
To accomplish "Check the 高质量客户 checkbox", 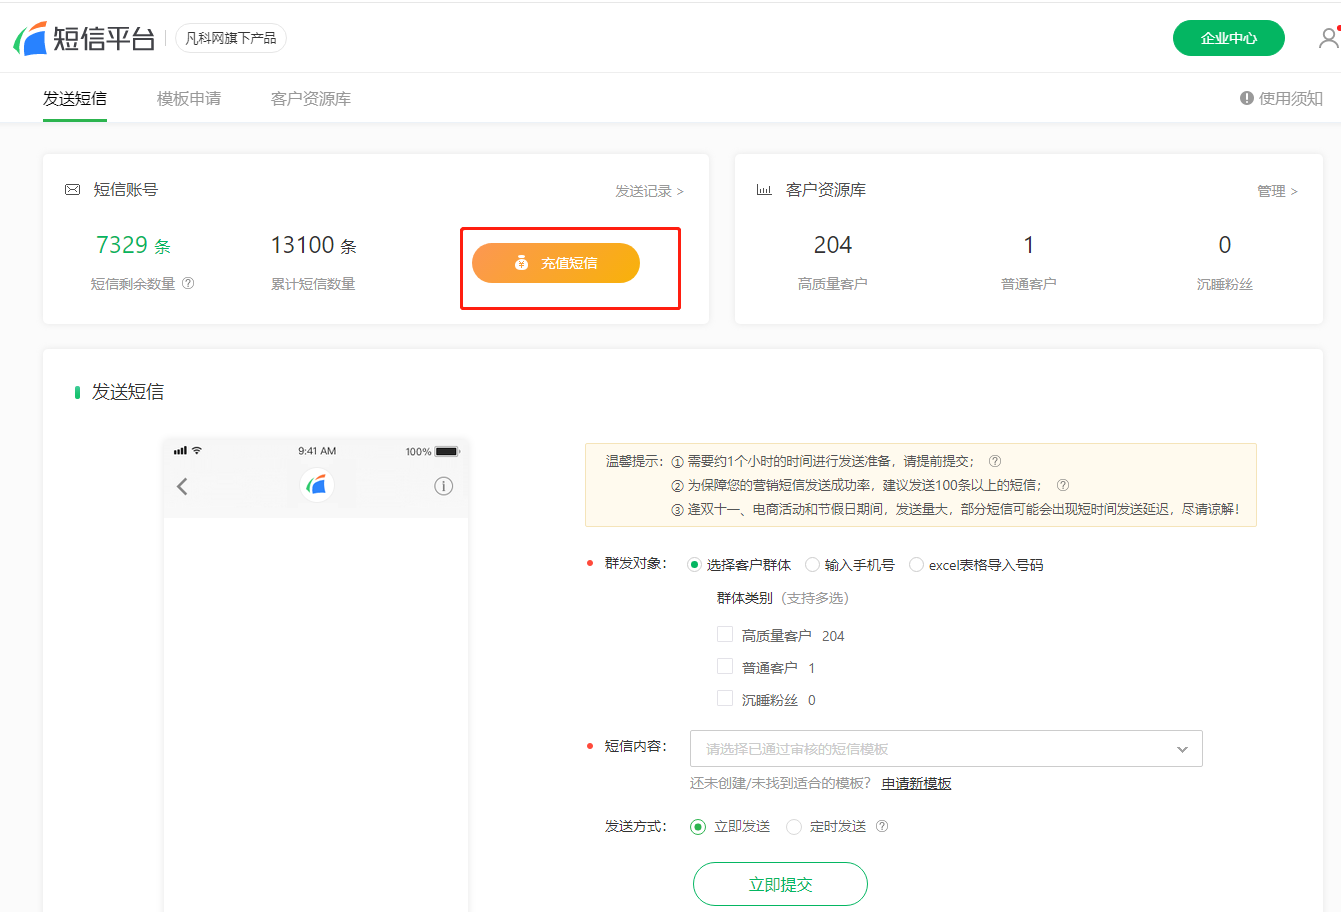I will pos(725,635).
